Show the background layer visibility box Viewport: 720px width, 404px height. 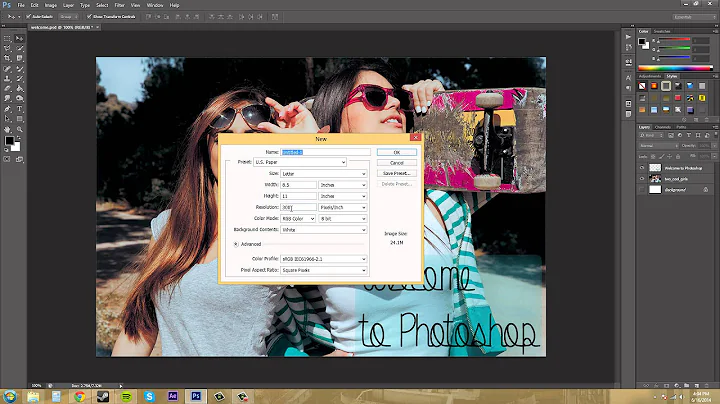pyautogui.click(x=642, y=190)
